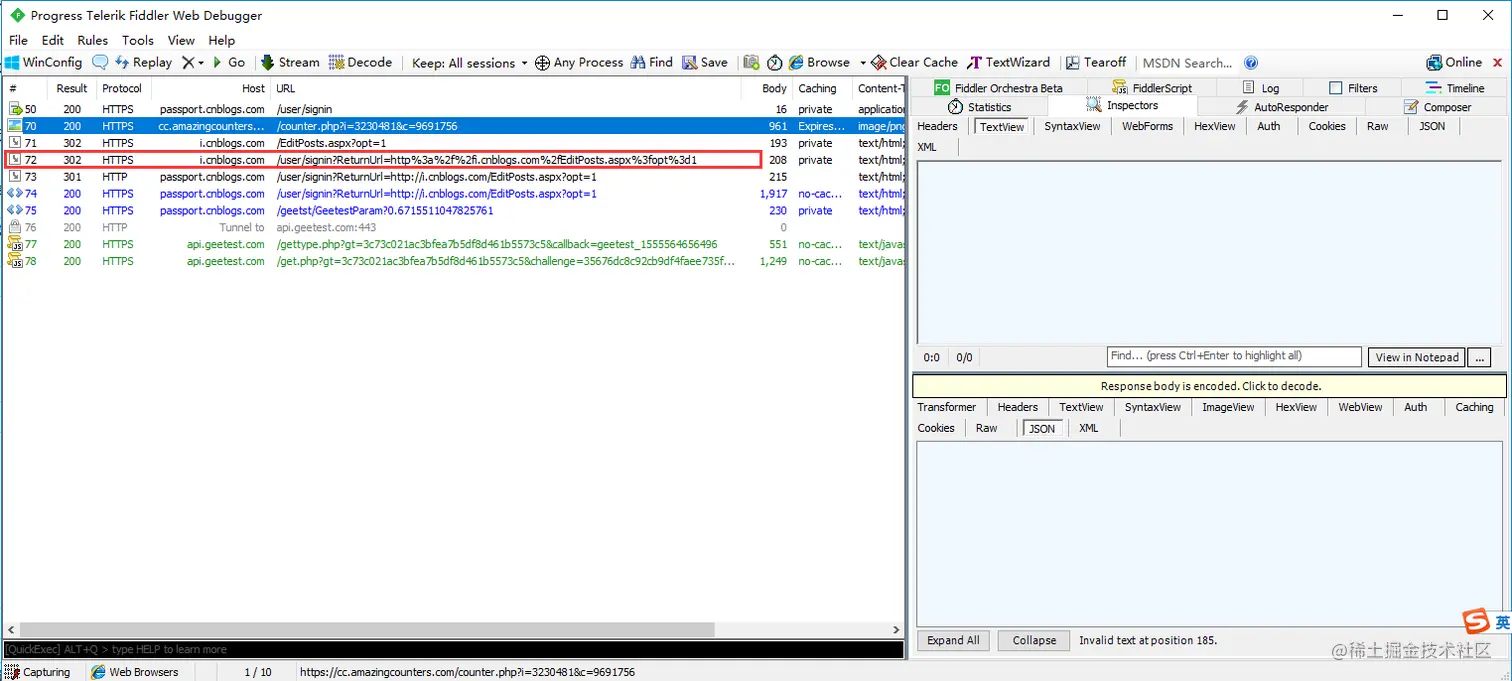The image size is (1512, 681).
Task: Open the Log tab
Action: [x=1261, y=88]
